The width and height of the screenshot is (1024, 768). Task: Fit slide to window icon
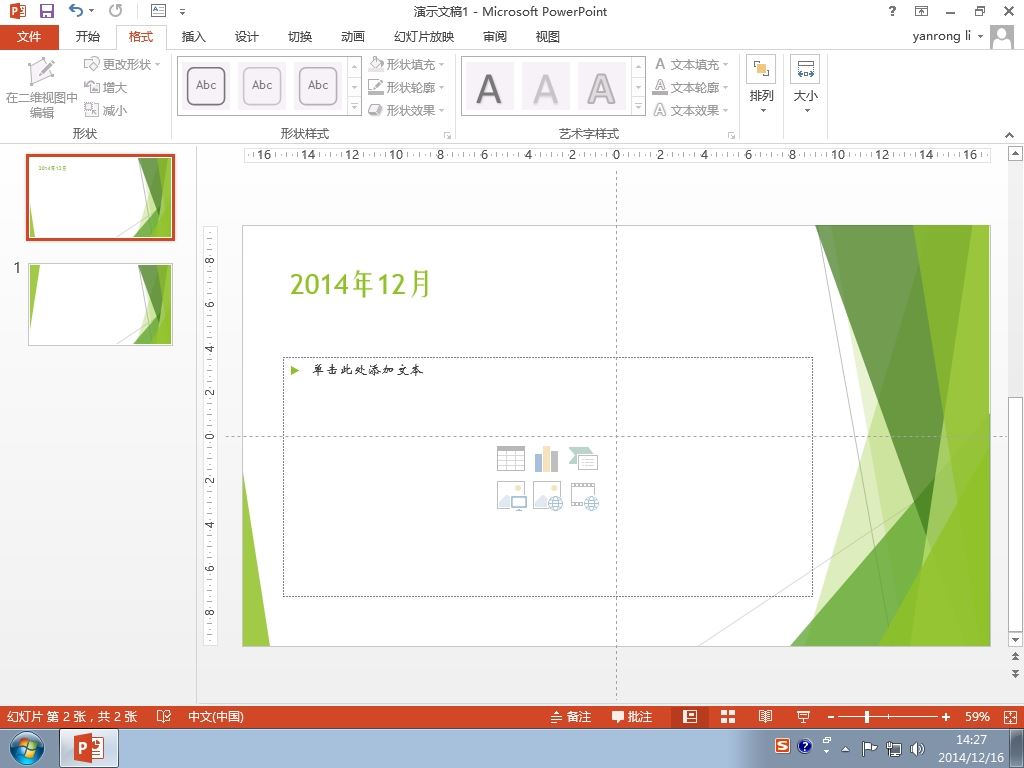tap(1010, 716)
